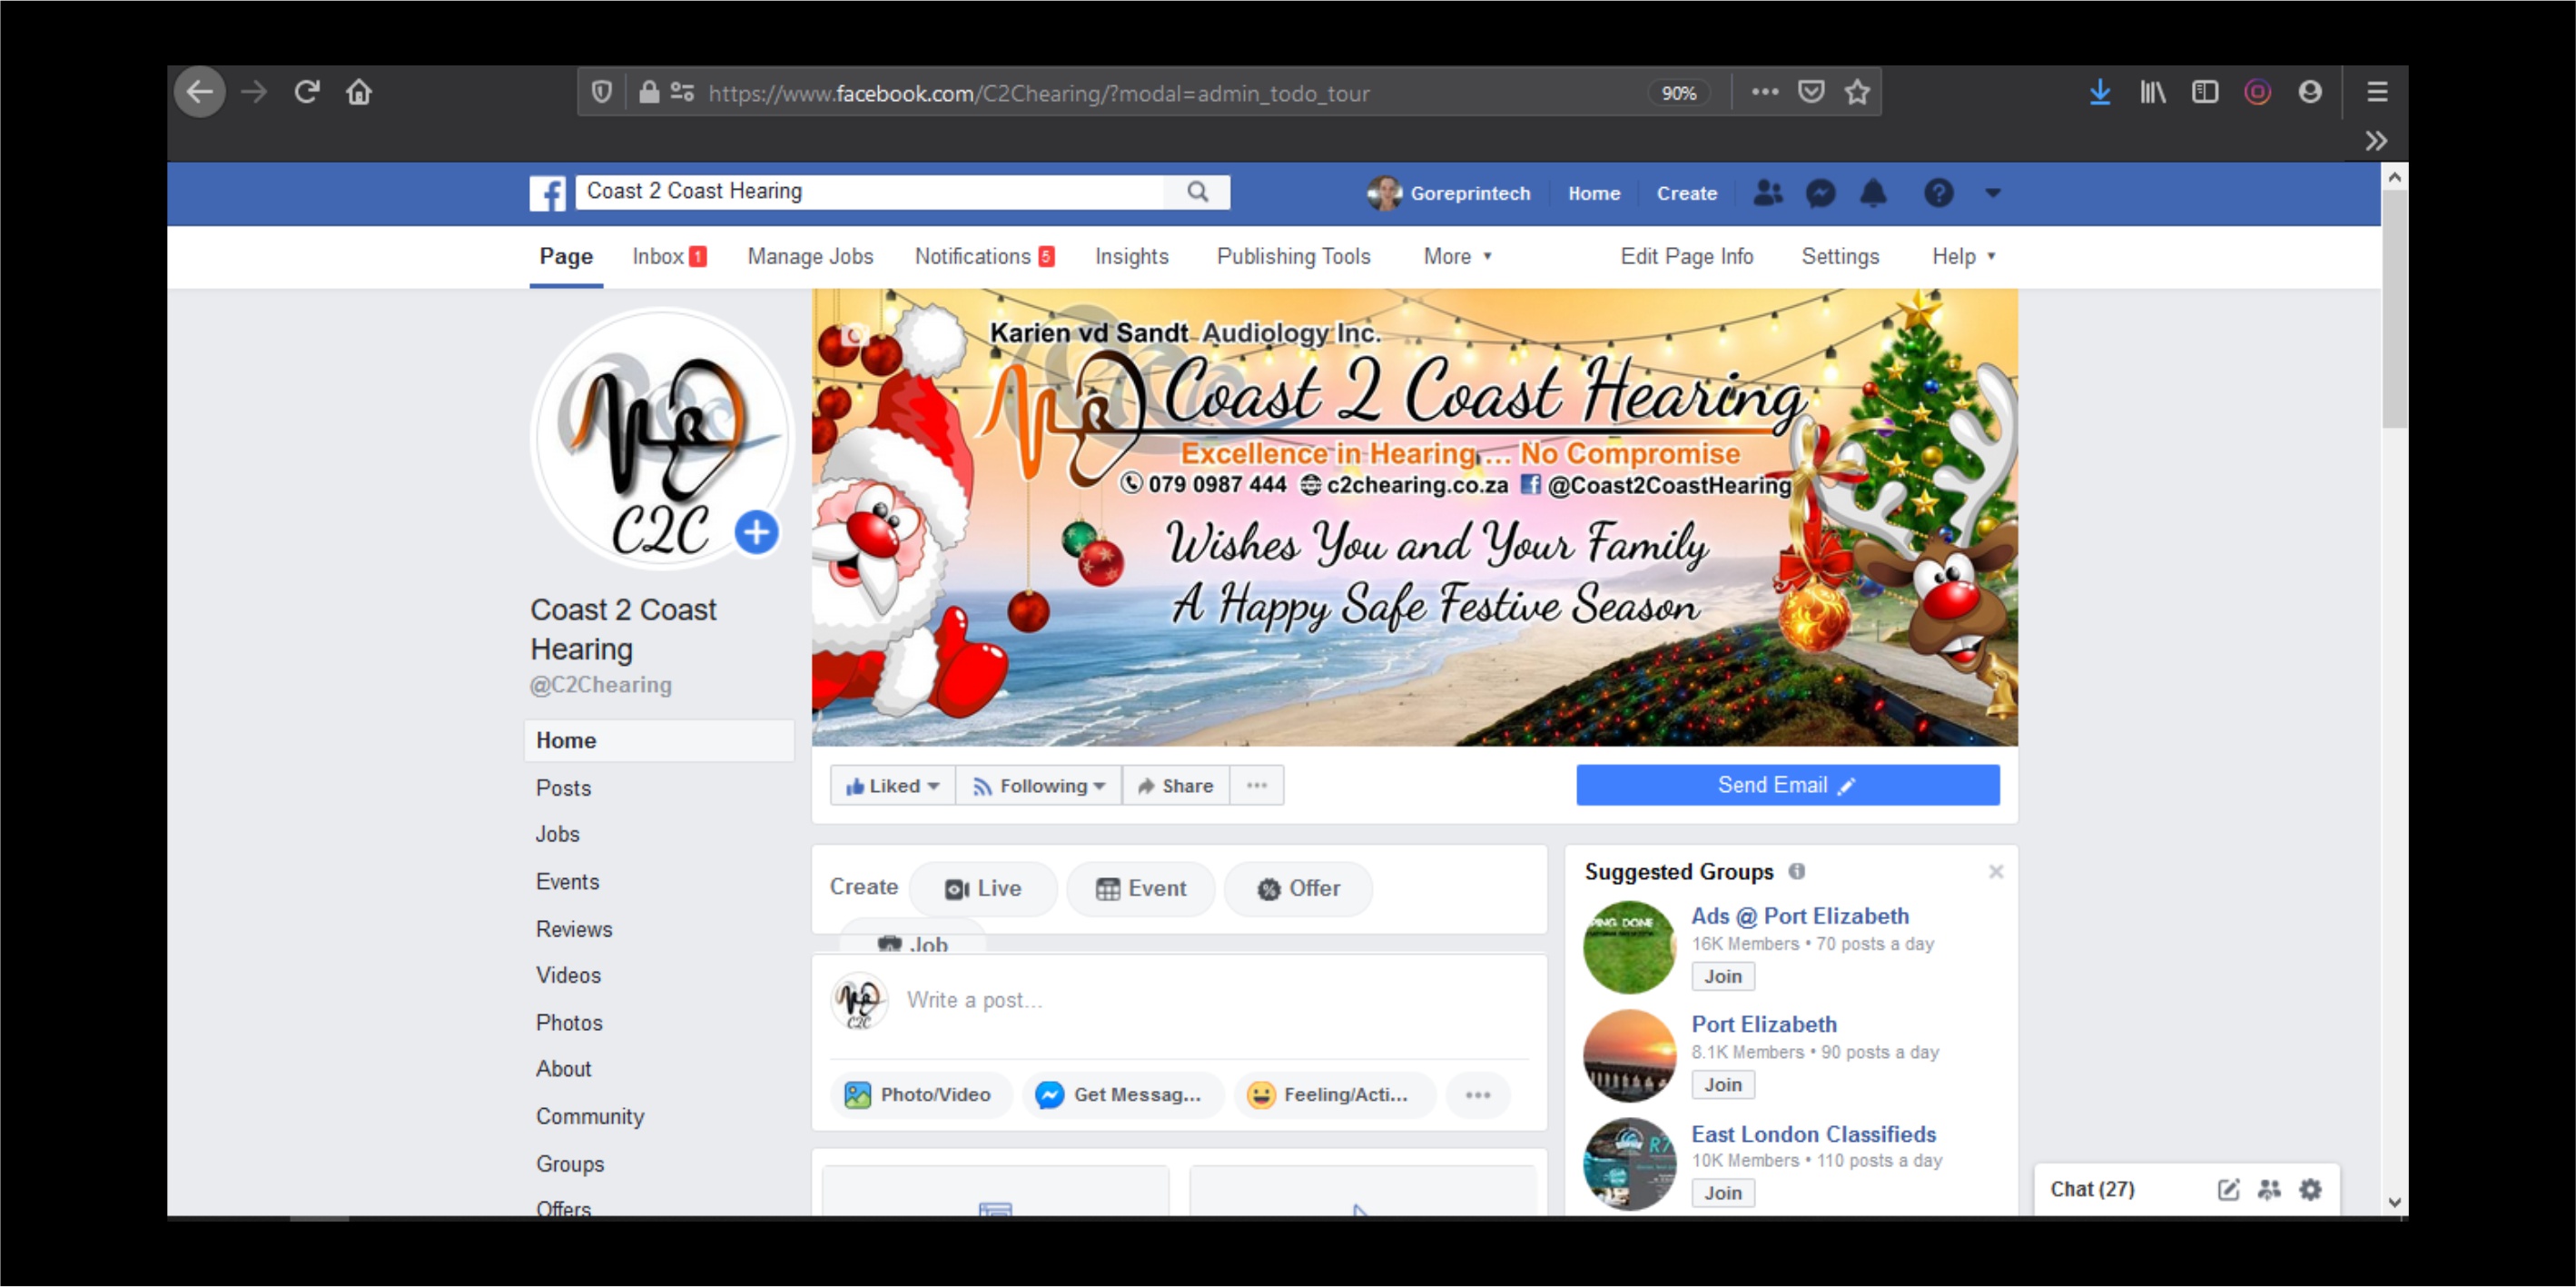Click the notifications bell icon
This screenshot has width=2576, height=1287.
[x=1873, y=193]
